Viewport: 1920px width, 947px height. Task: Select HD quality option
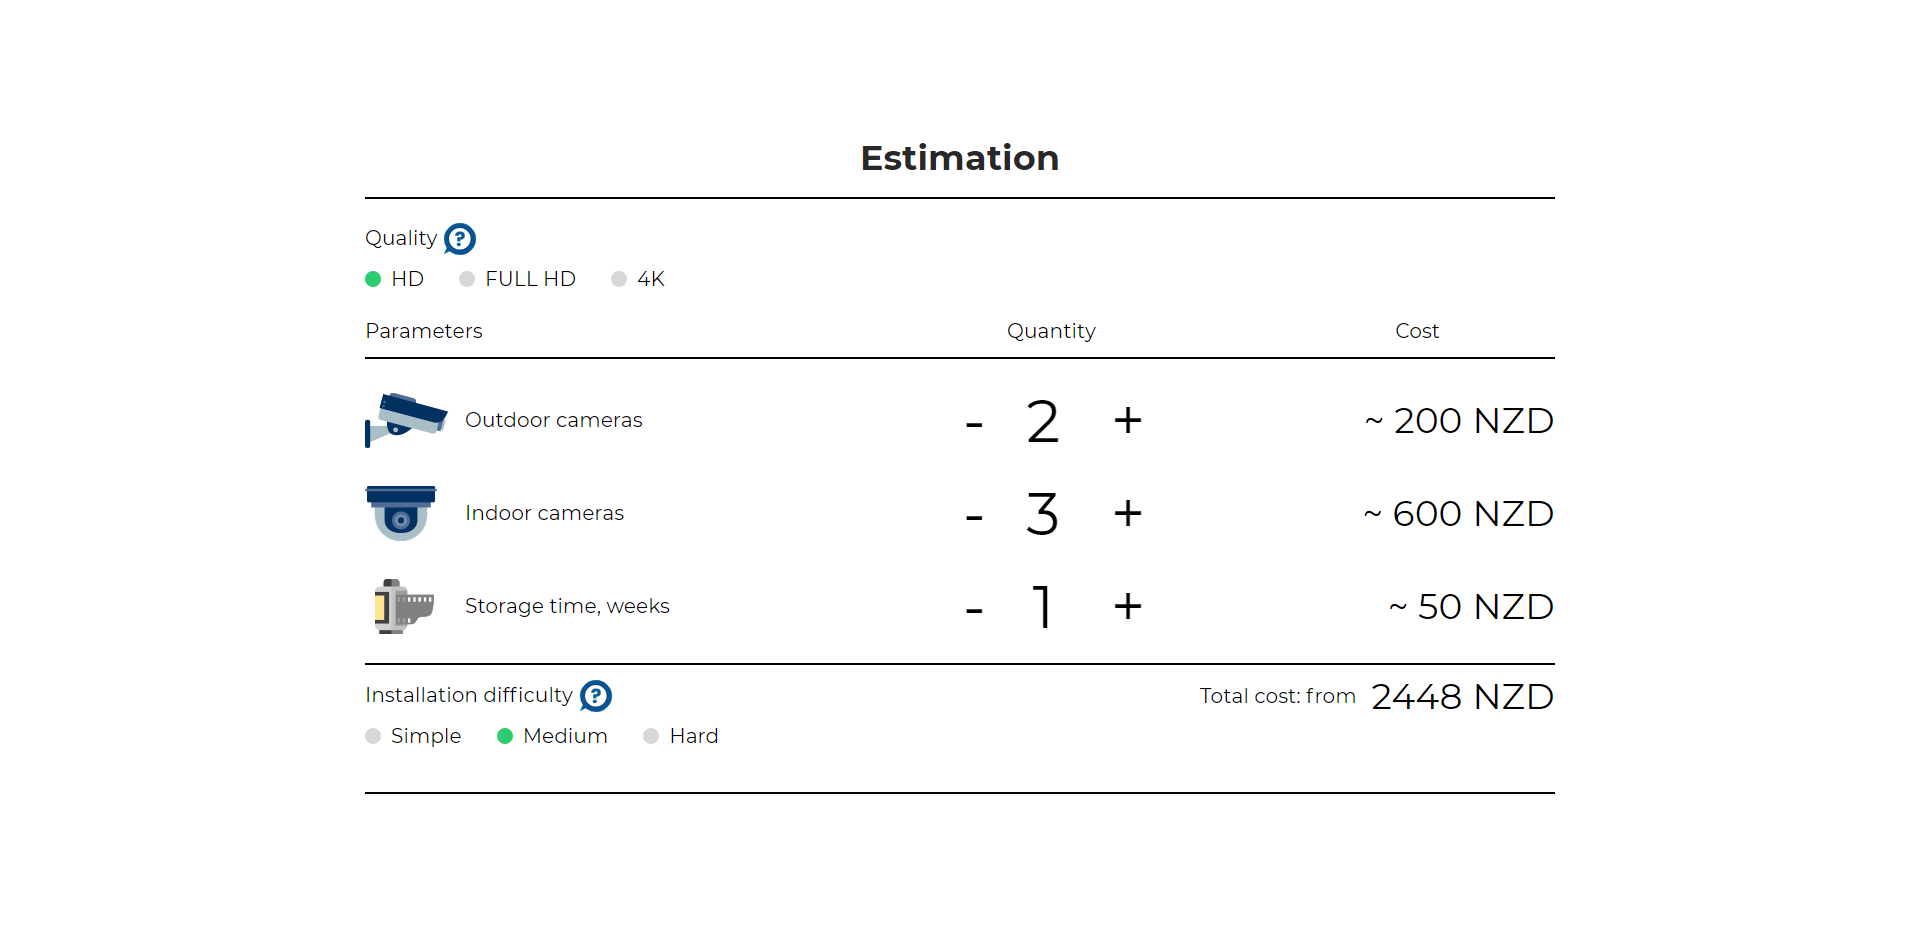point(374,279)
